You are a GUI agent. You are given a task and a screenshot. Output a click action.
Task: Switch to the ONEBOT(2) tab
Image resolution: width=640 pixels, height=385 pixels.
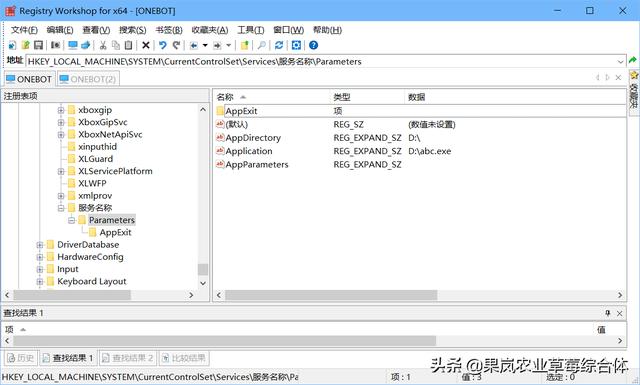[x=88, y=79]
